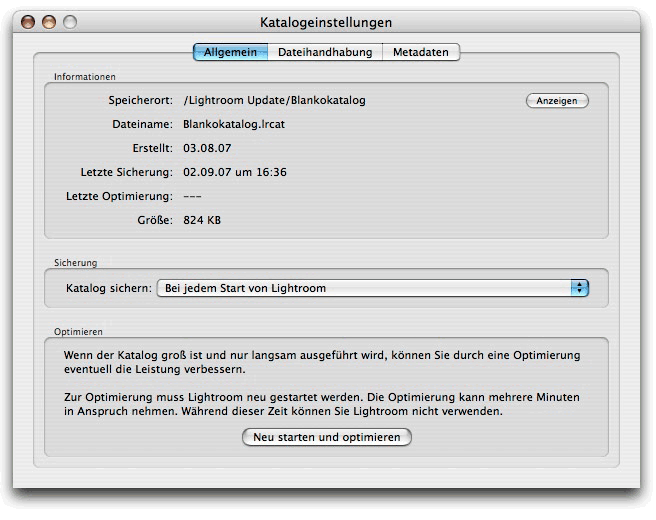This screenshot has height=520, width=656.
Task: Click the filename Blankokatalog.lrcat
Action: click(234, 124)
